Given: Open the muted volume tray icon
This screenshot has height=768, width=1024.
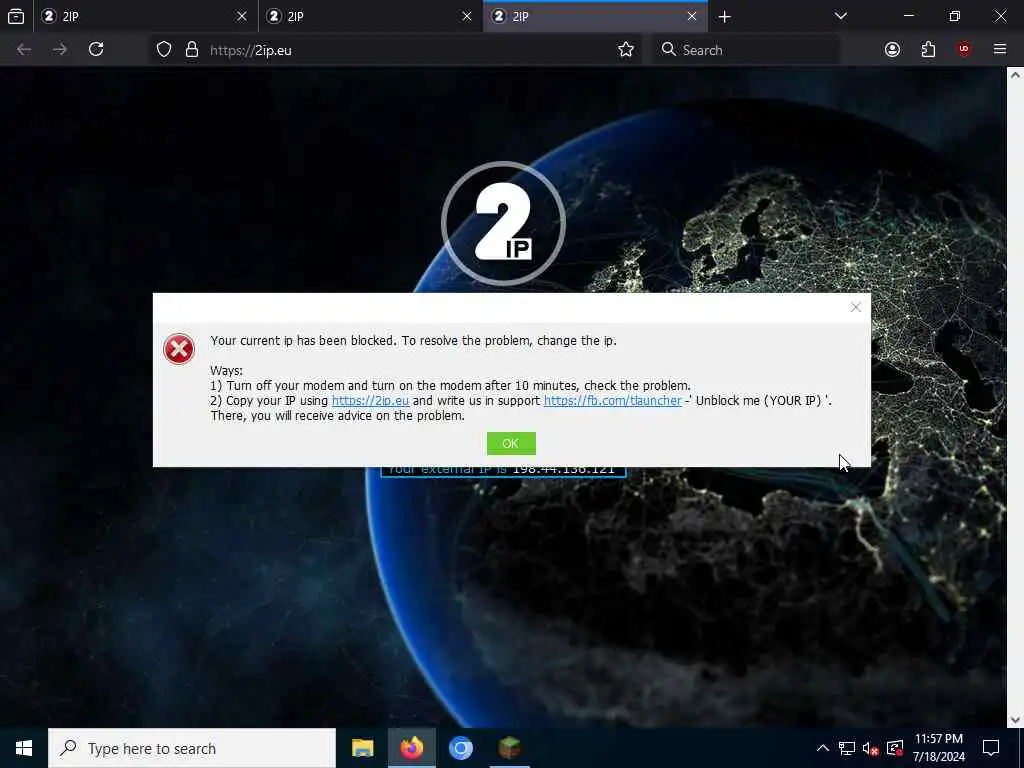Looking at the screenshot, I should tap(871, 748).
